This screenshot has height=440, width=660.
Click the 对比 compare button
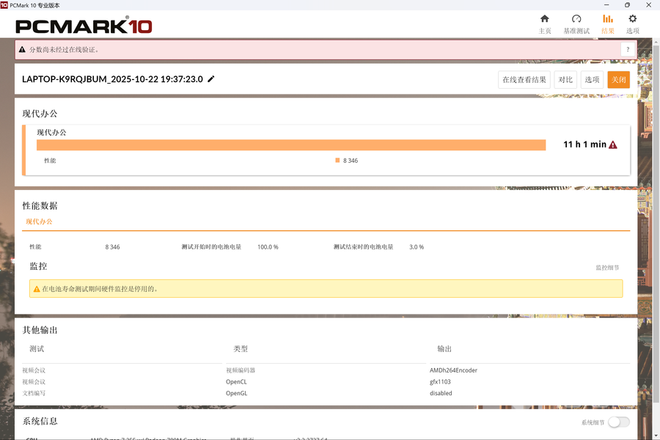tap(566, 80)
